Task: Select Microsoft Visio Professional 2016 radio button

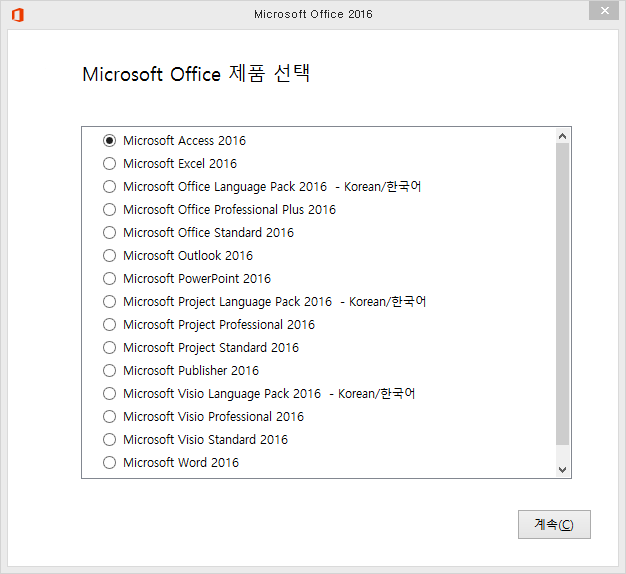Action: coord(109,417)
